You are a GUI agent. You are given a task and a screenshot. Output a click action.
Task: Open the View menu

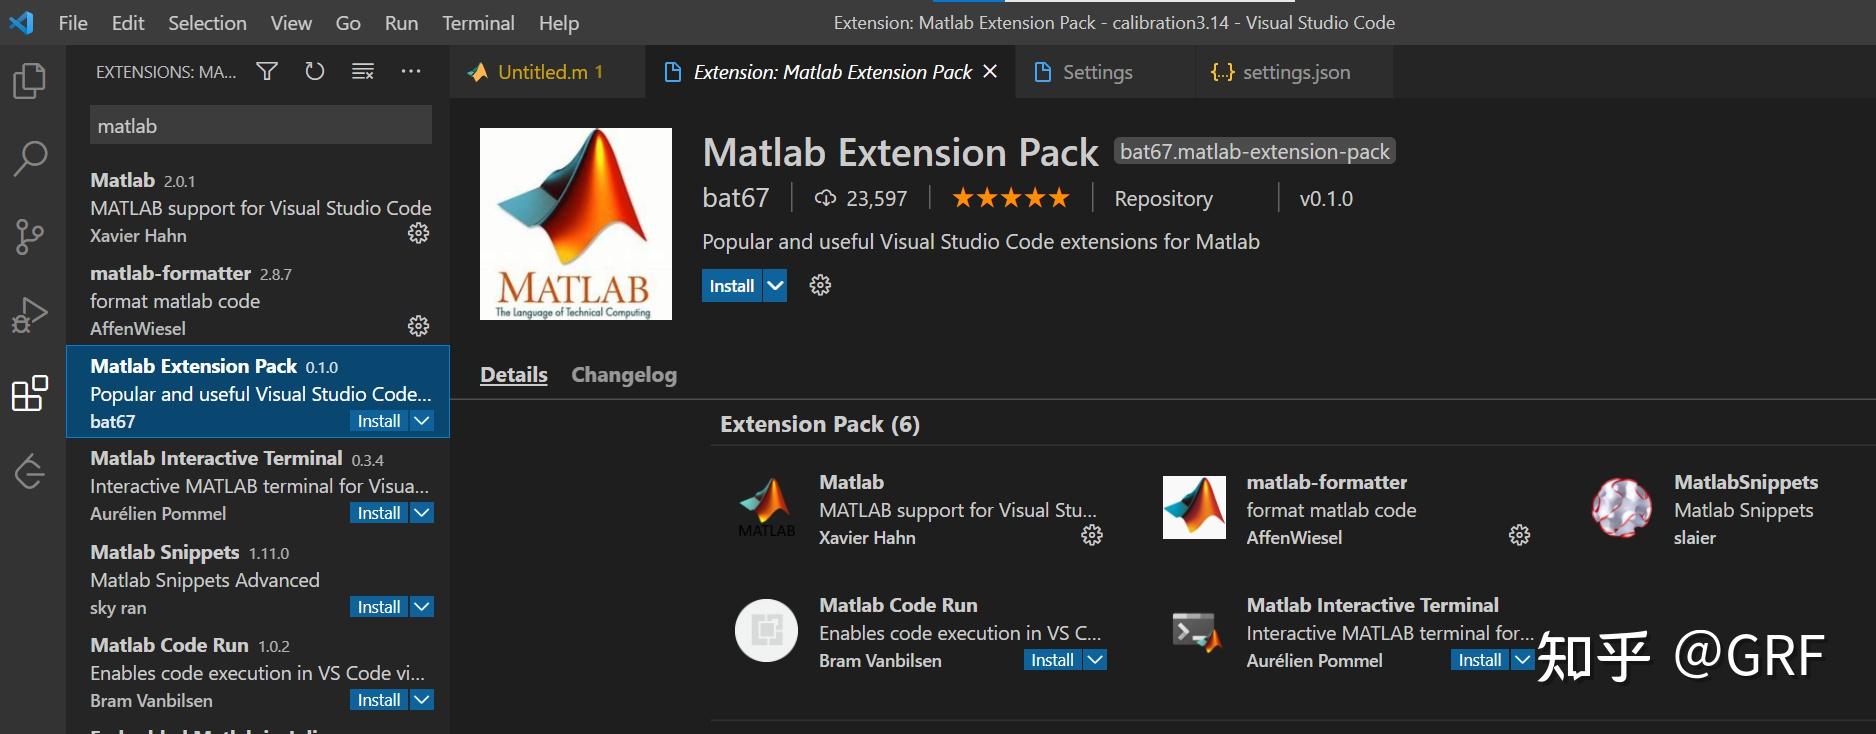tap(291, 22)
